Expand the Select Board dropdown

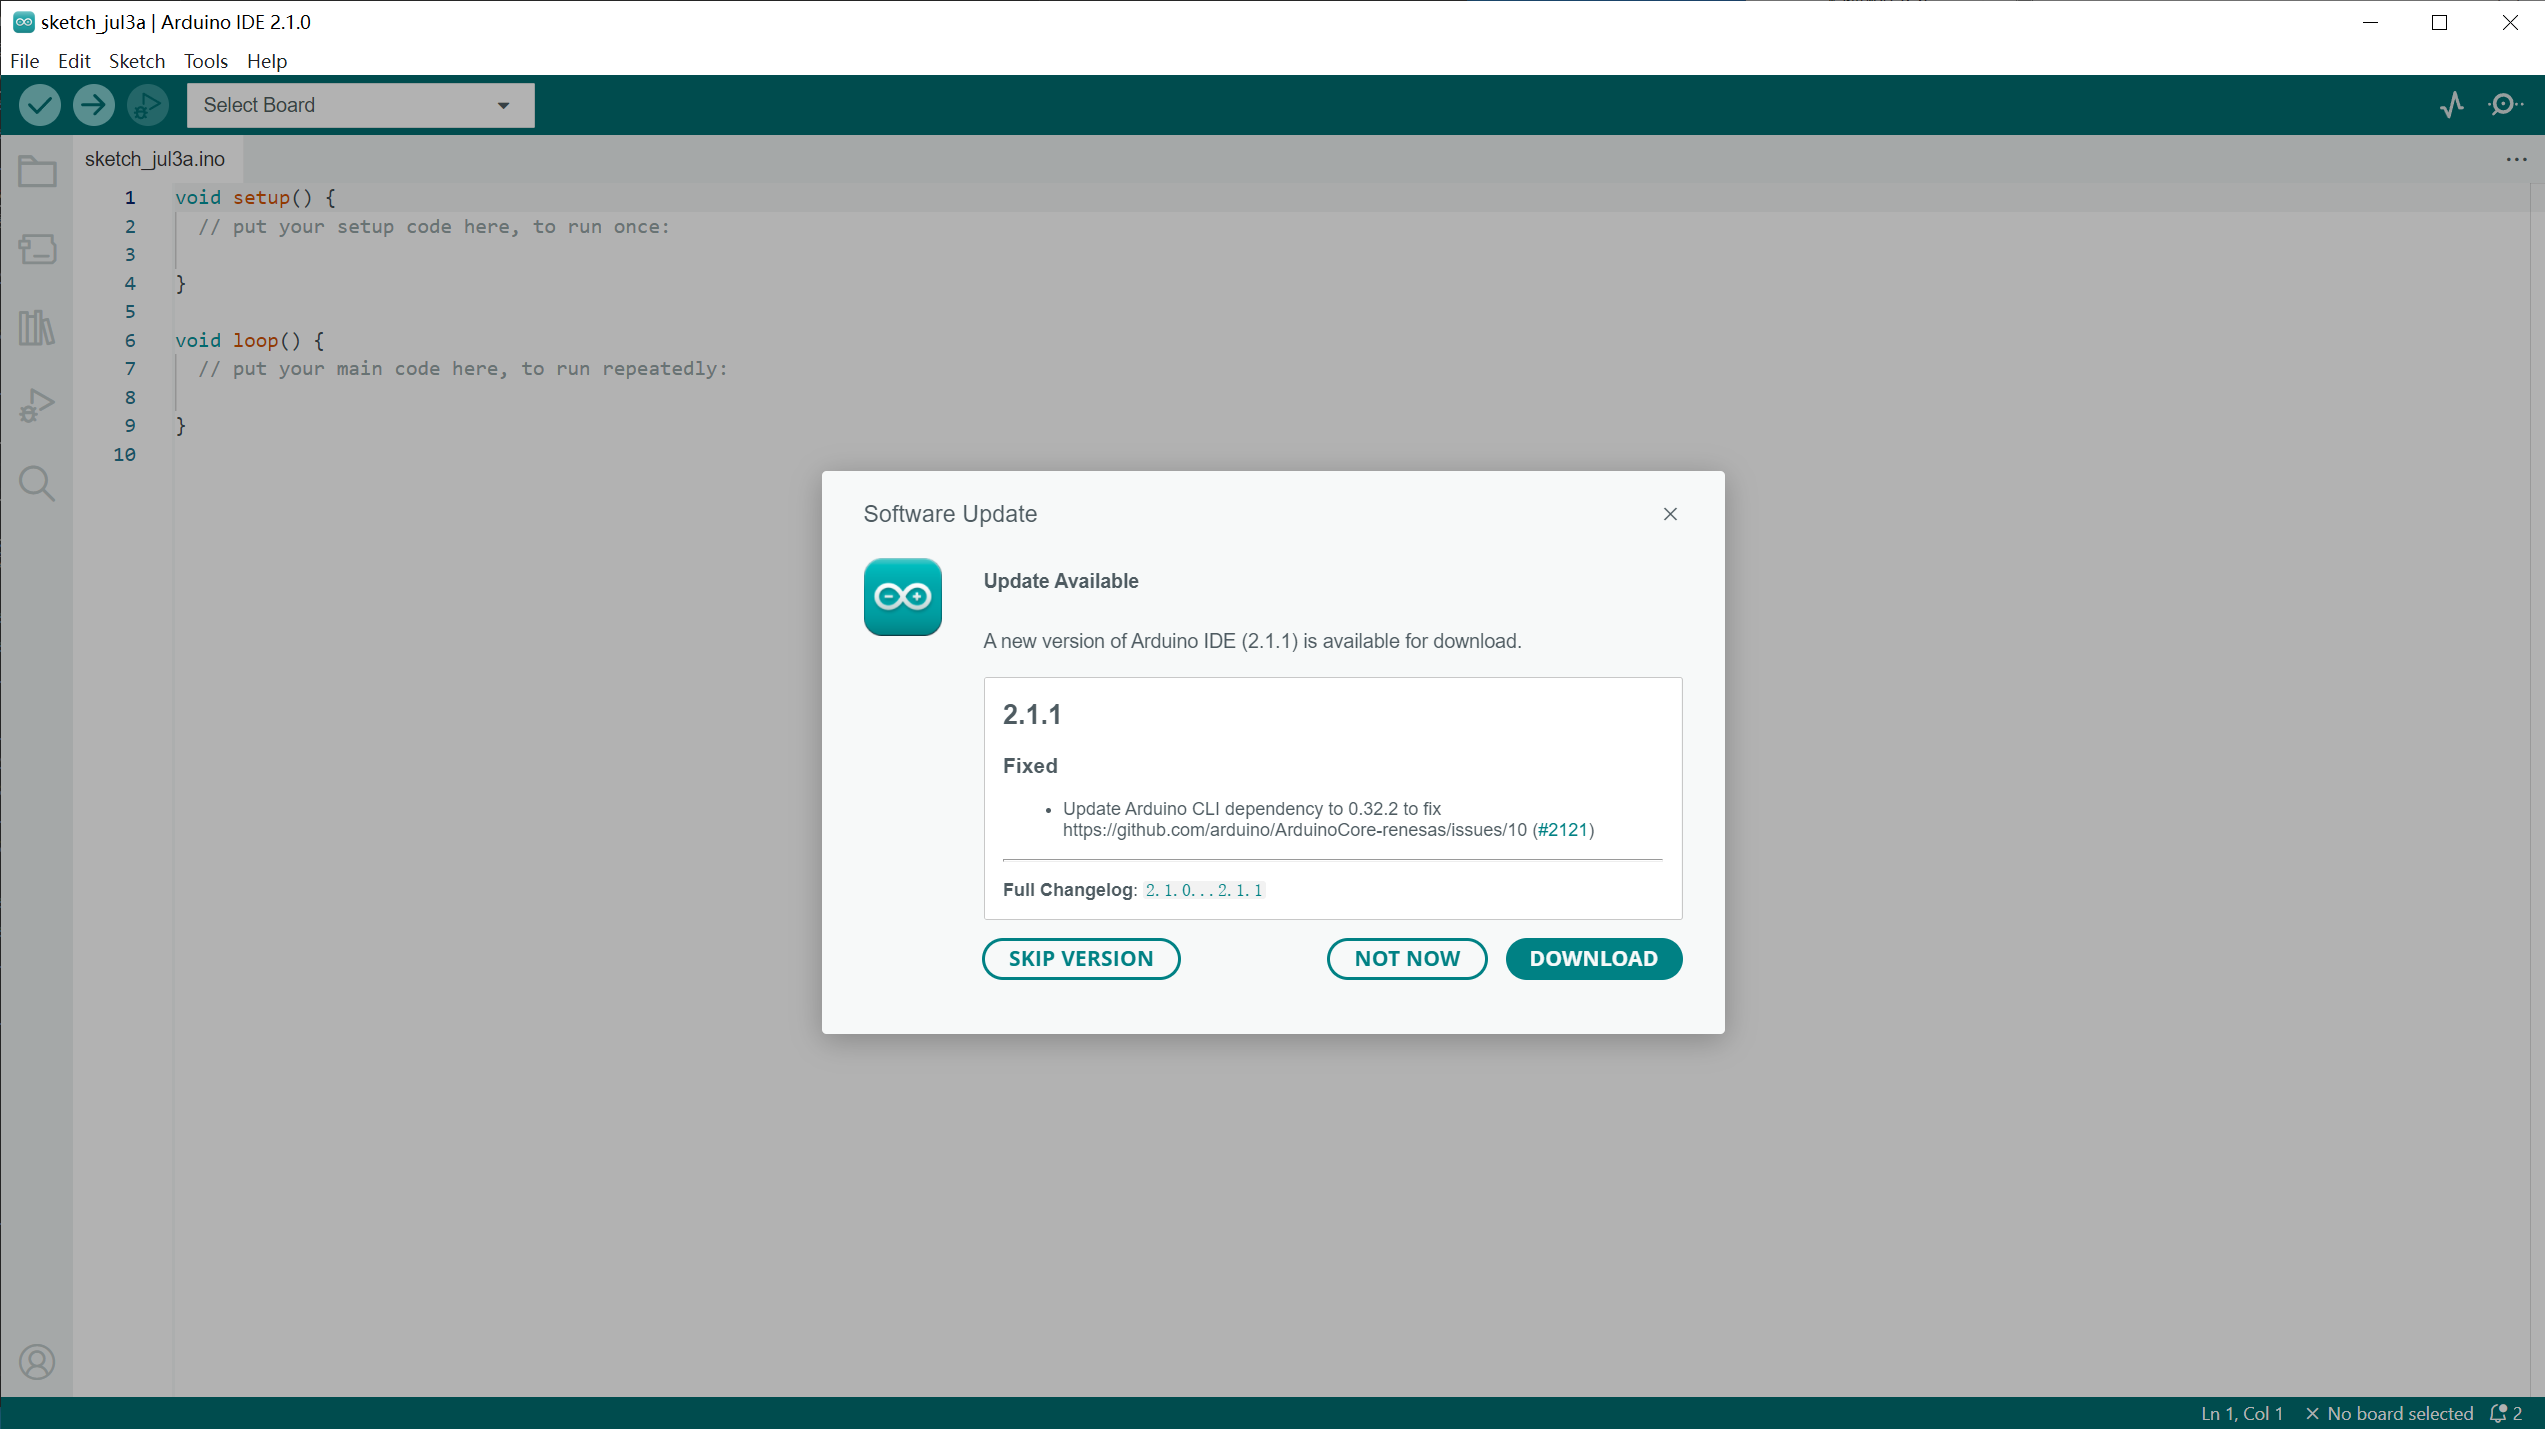coord(360,105)
